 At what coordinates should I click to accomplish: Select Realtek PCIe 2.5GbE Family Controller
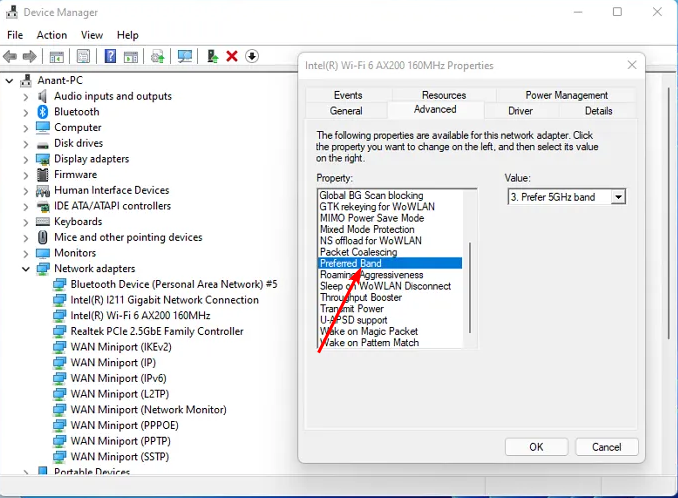click(157, 332)
